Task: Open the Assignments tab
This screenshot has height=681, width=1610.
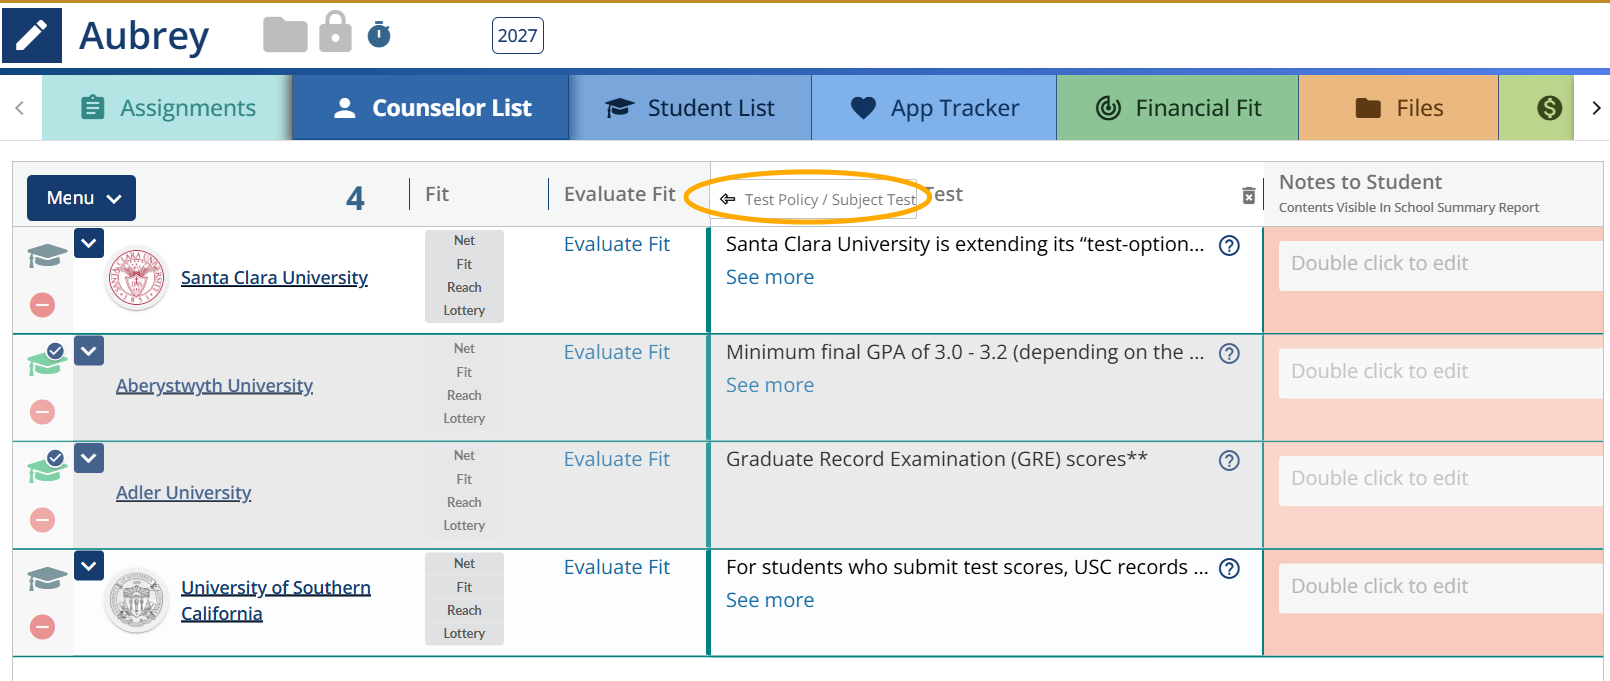Action: coord(168,108)
